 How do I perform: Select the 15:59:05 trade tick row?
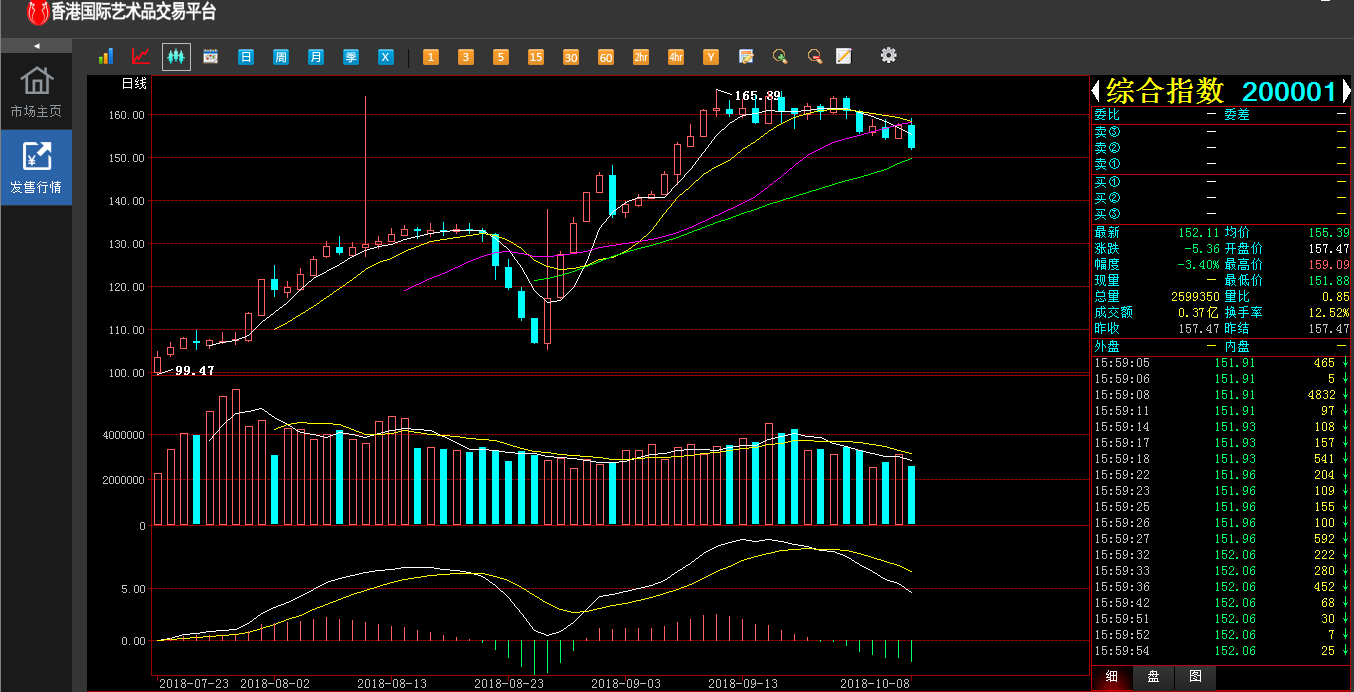click(1221, 363)
